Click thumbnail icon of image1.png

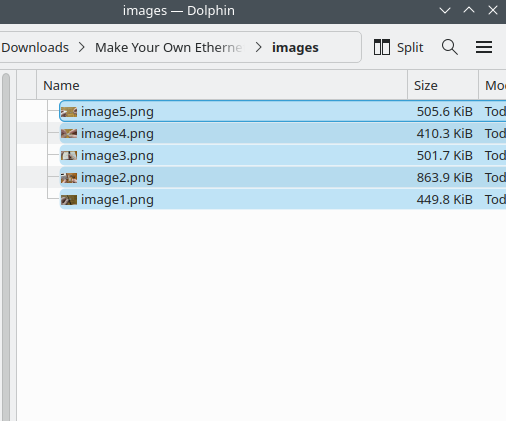tap(69, 200)
